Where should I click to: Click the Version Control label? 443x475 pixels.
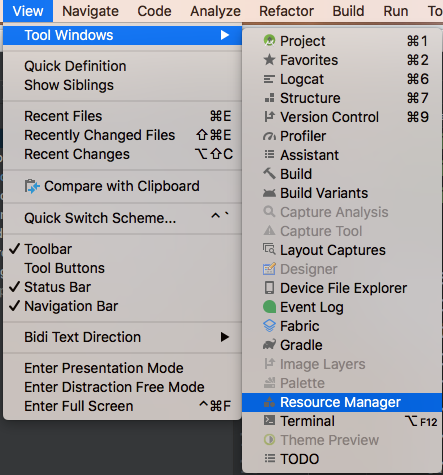pyautogui.click(x=329, y=117)
